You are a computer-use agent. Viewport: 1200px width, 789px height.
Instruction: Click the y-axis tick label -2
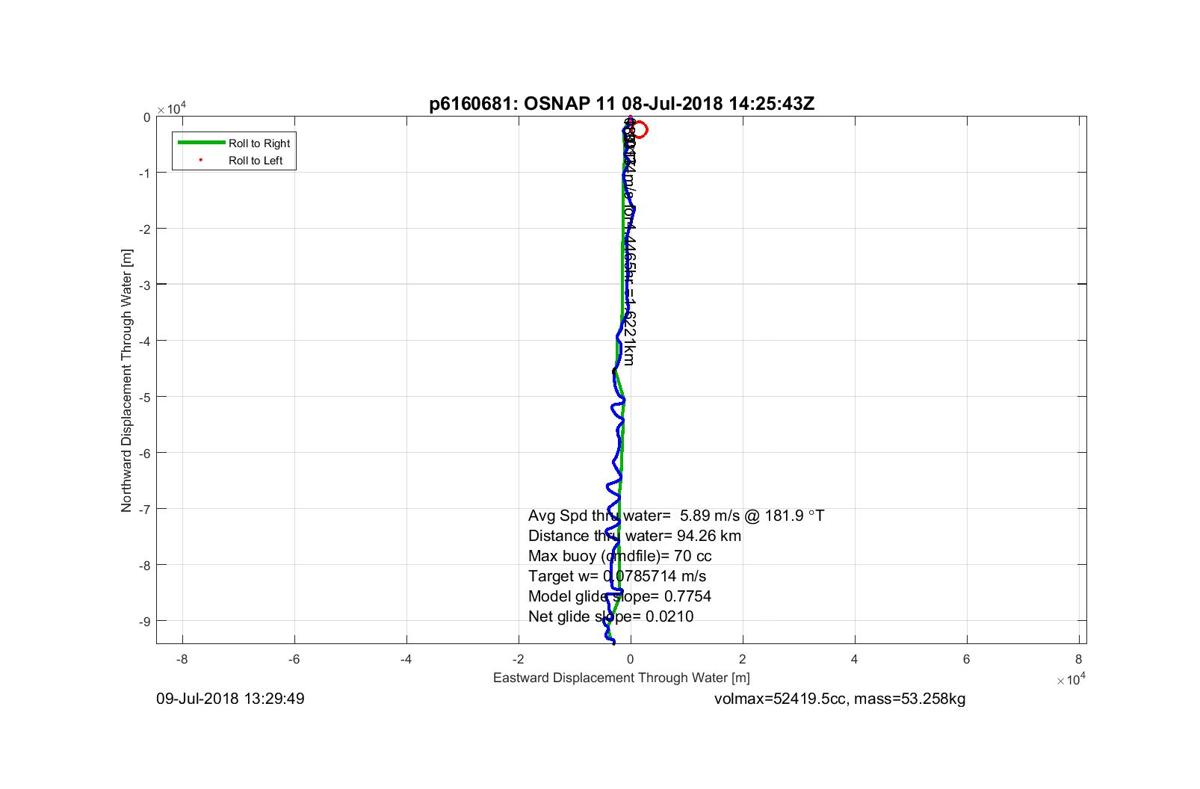144,230
